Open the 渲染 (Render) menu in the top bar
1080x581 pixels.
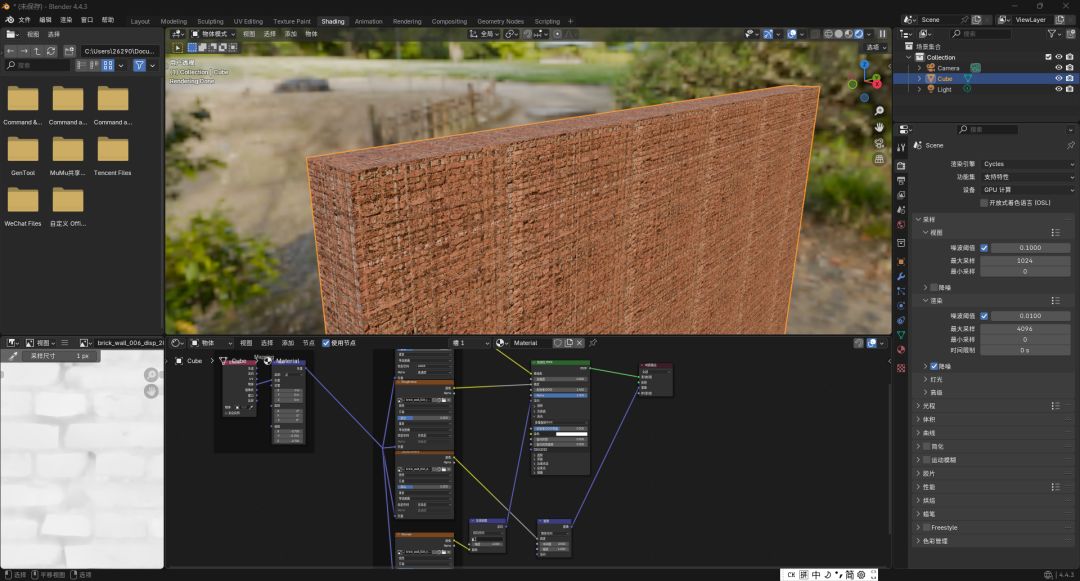[66, 20]
